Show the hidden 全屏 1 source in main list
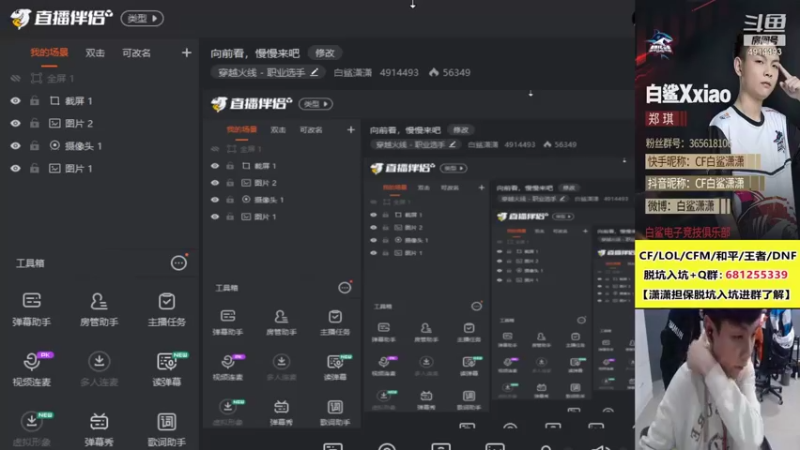 pyautogui.click(x=15, y=78)
